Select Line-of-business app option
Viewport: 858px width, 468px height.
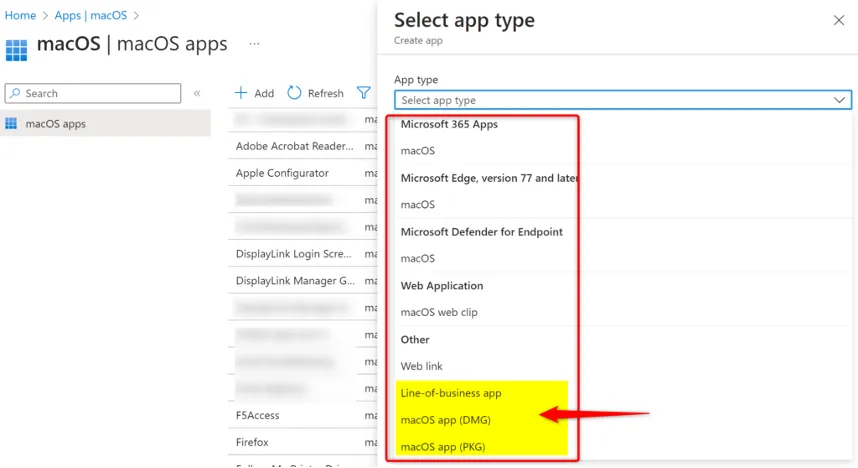point(450,393)
